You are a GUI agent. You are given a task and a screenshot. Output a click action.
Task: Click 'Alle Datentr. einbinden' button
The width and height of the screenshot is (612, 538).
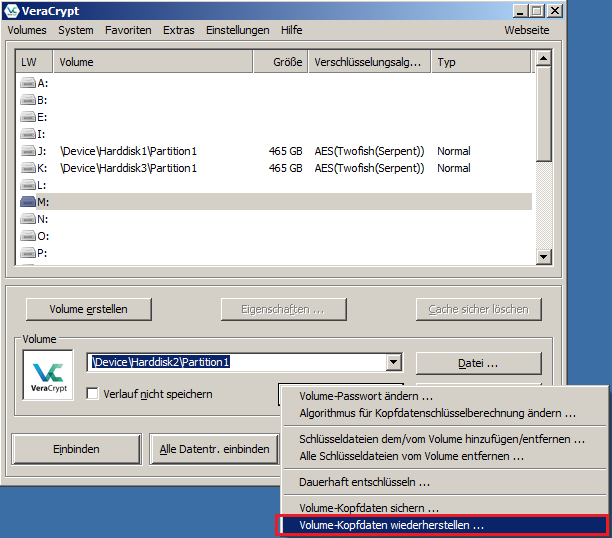coord(214,449)
